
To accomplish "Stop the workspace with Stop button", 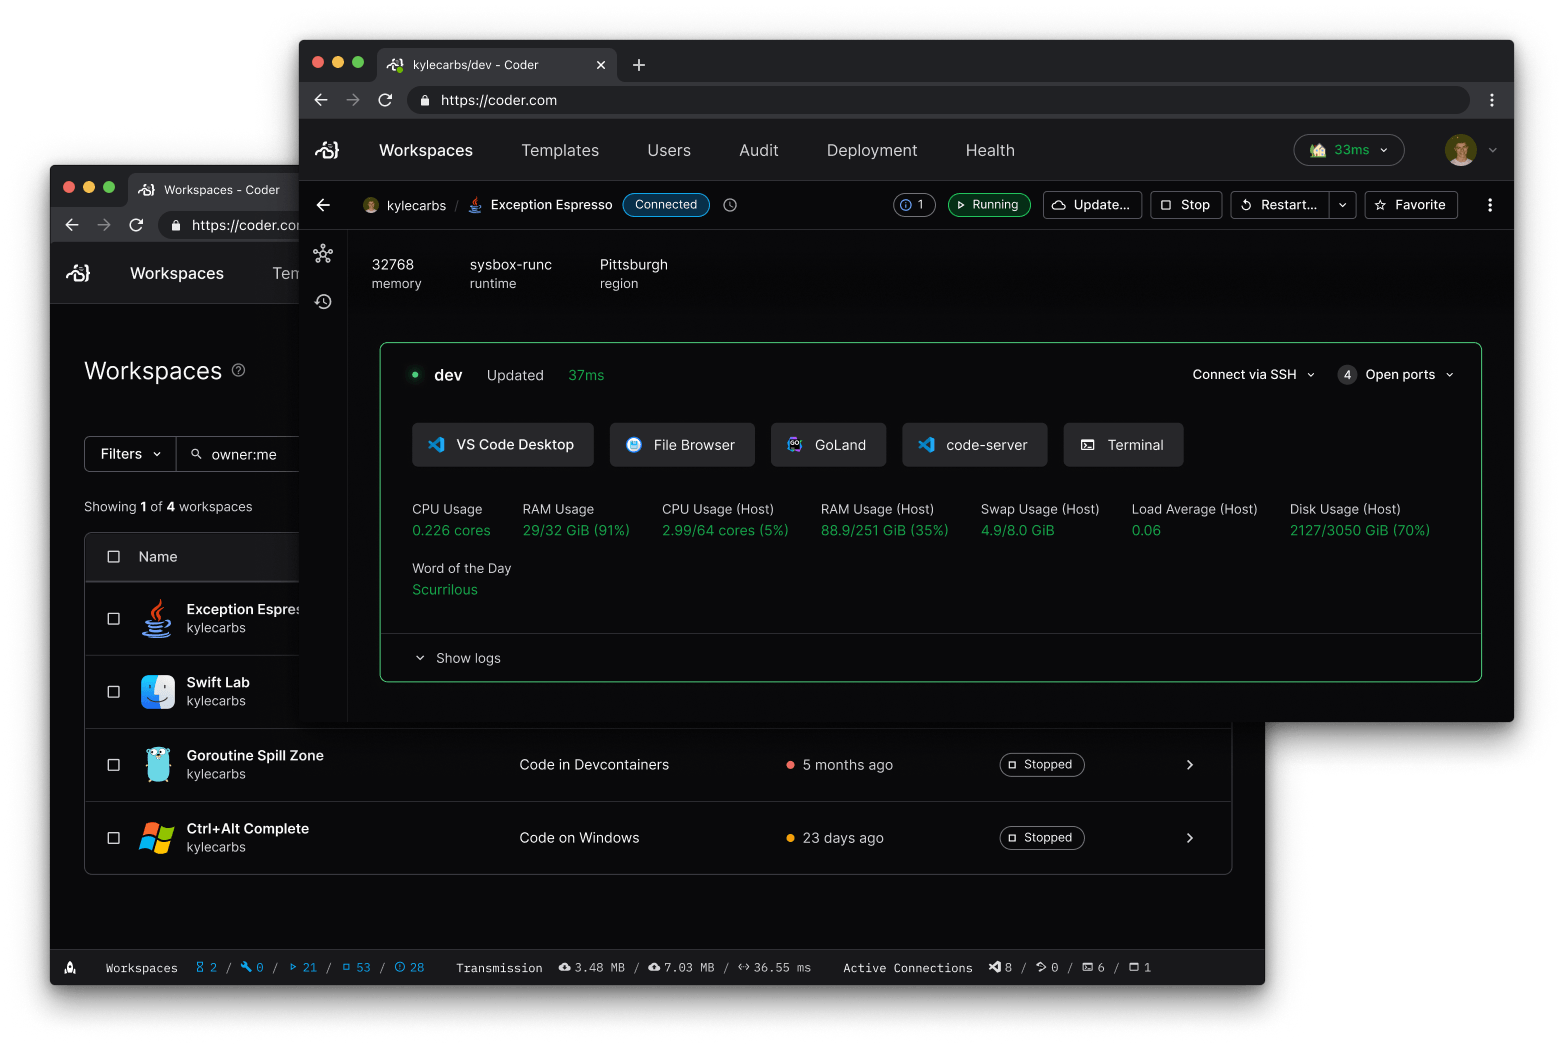I will 1186,205.
